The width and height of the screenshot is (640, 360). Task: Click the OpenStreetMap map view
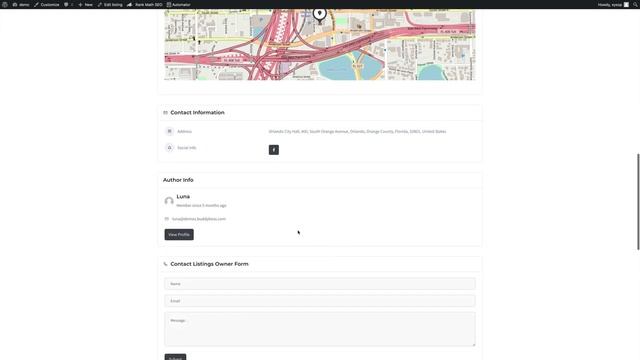tap(320, 44)
